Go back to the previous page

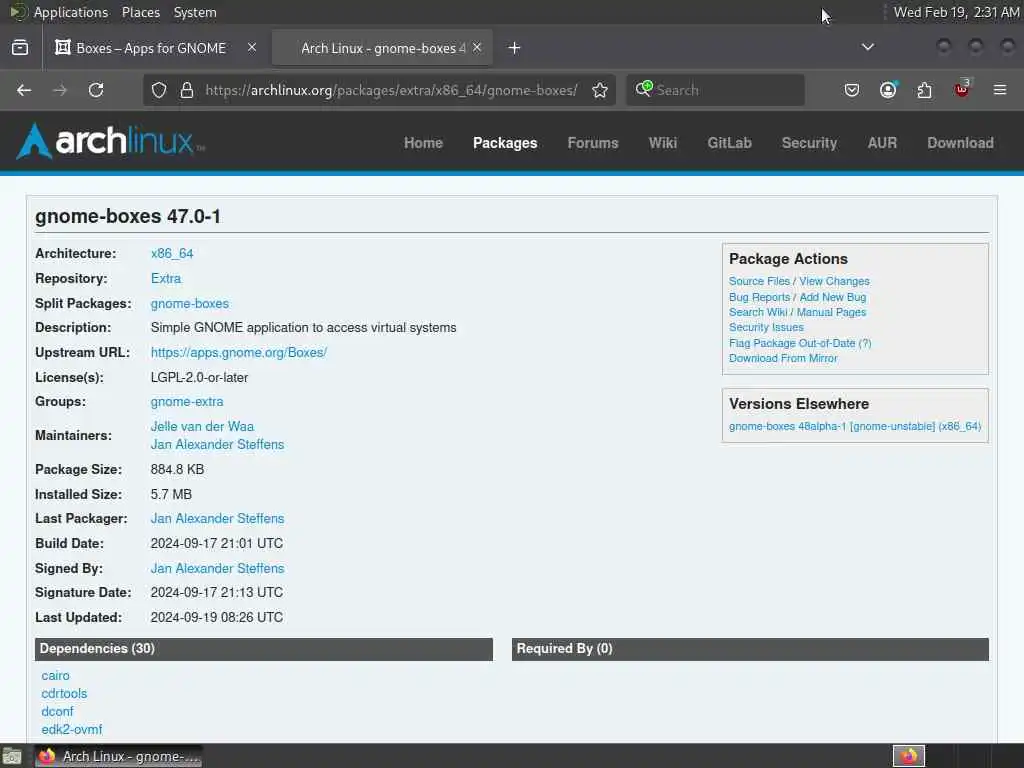point(24,90)
